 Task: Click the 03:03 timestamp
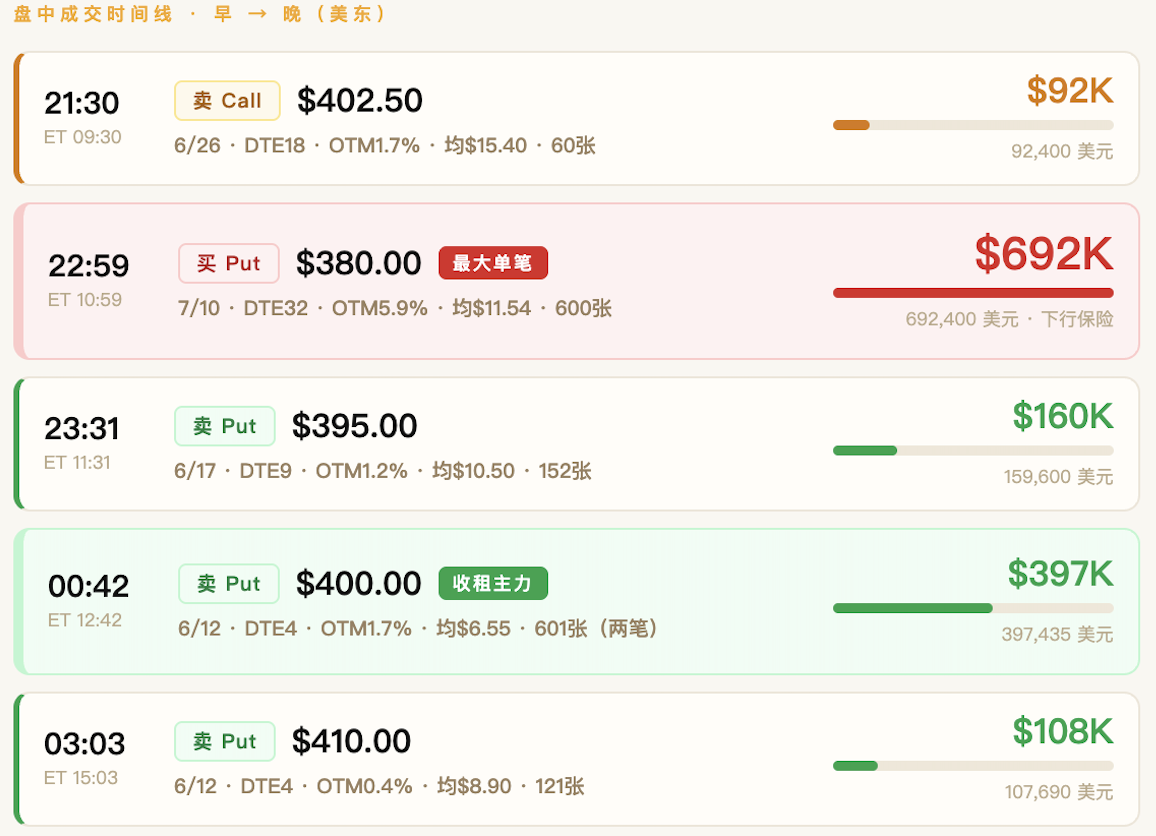(85, 744)
